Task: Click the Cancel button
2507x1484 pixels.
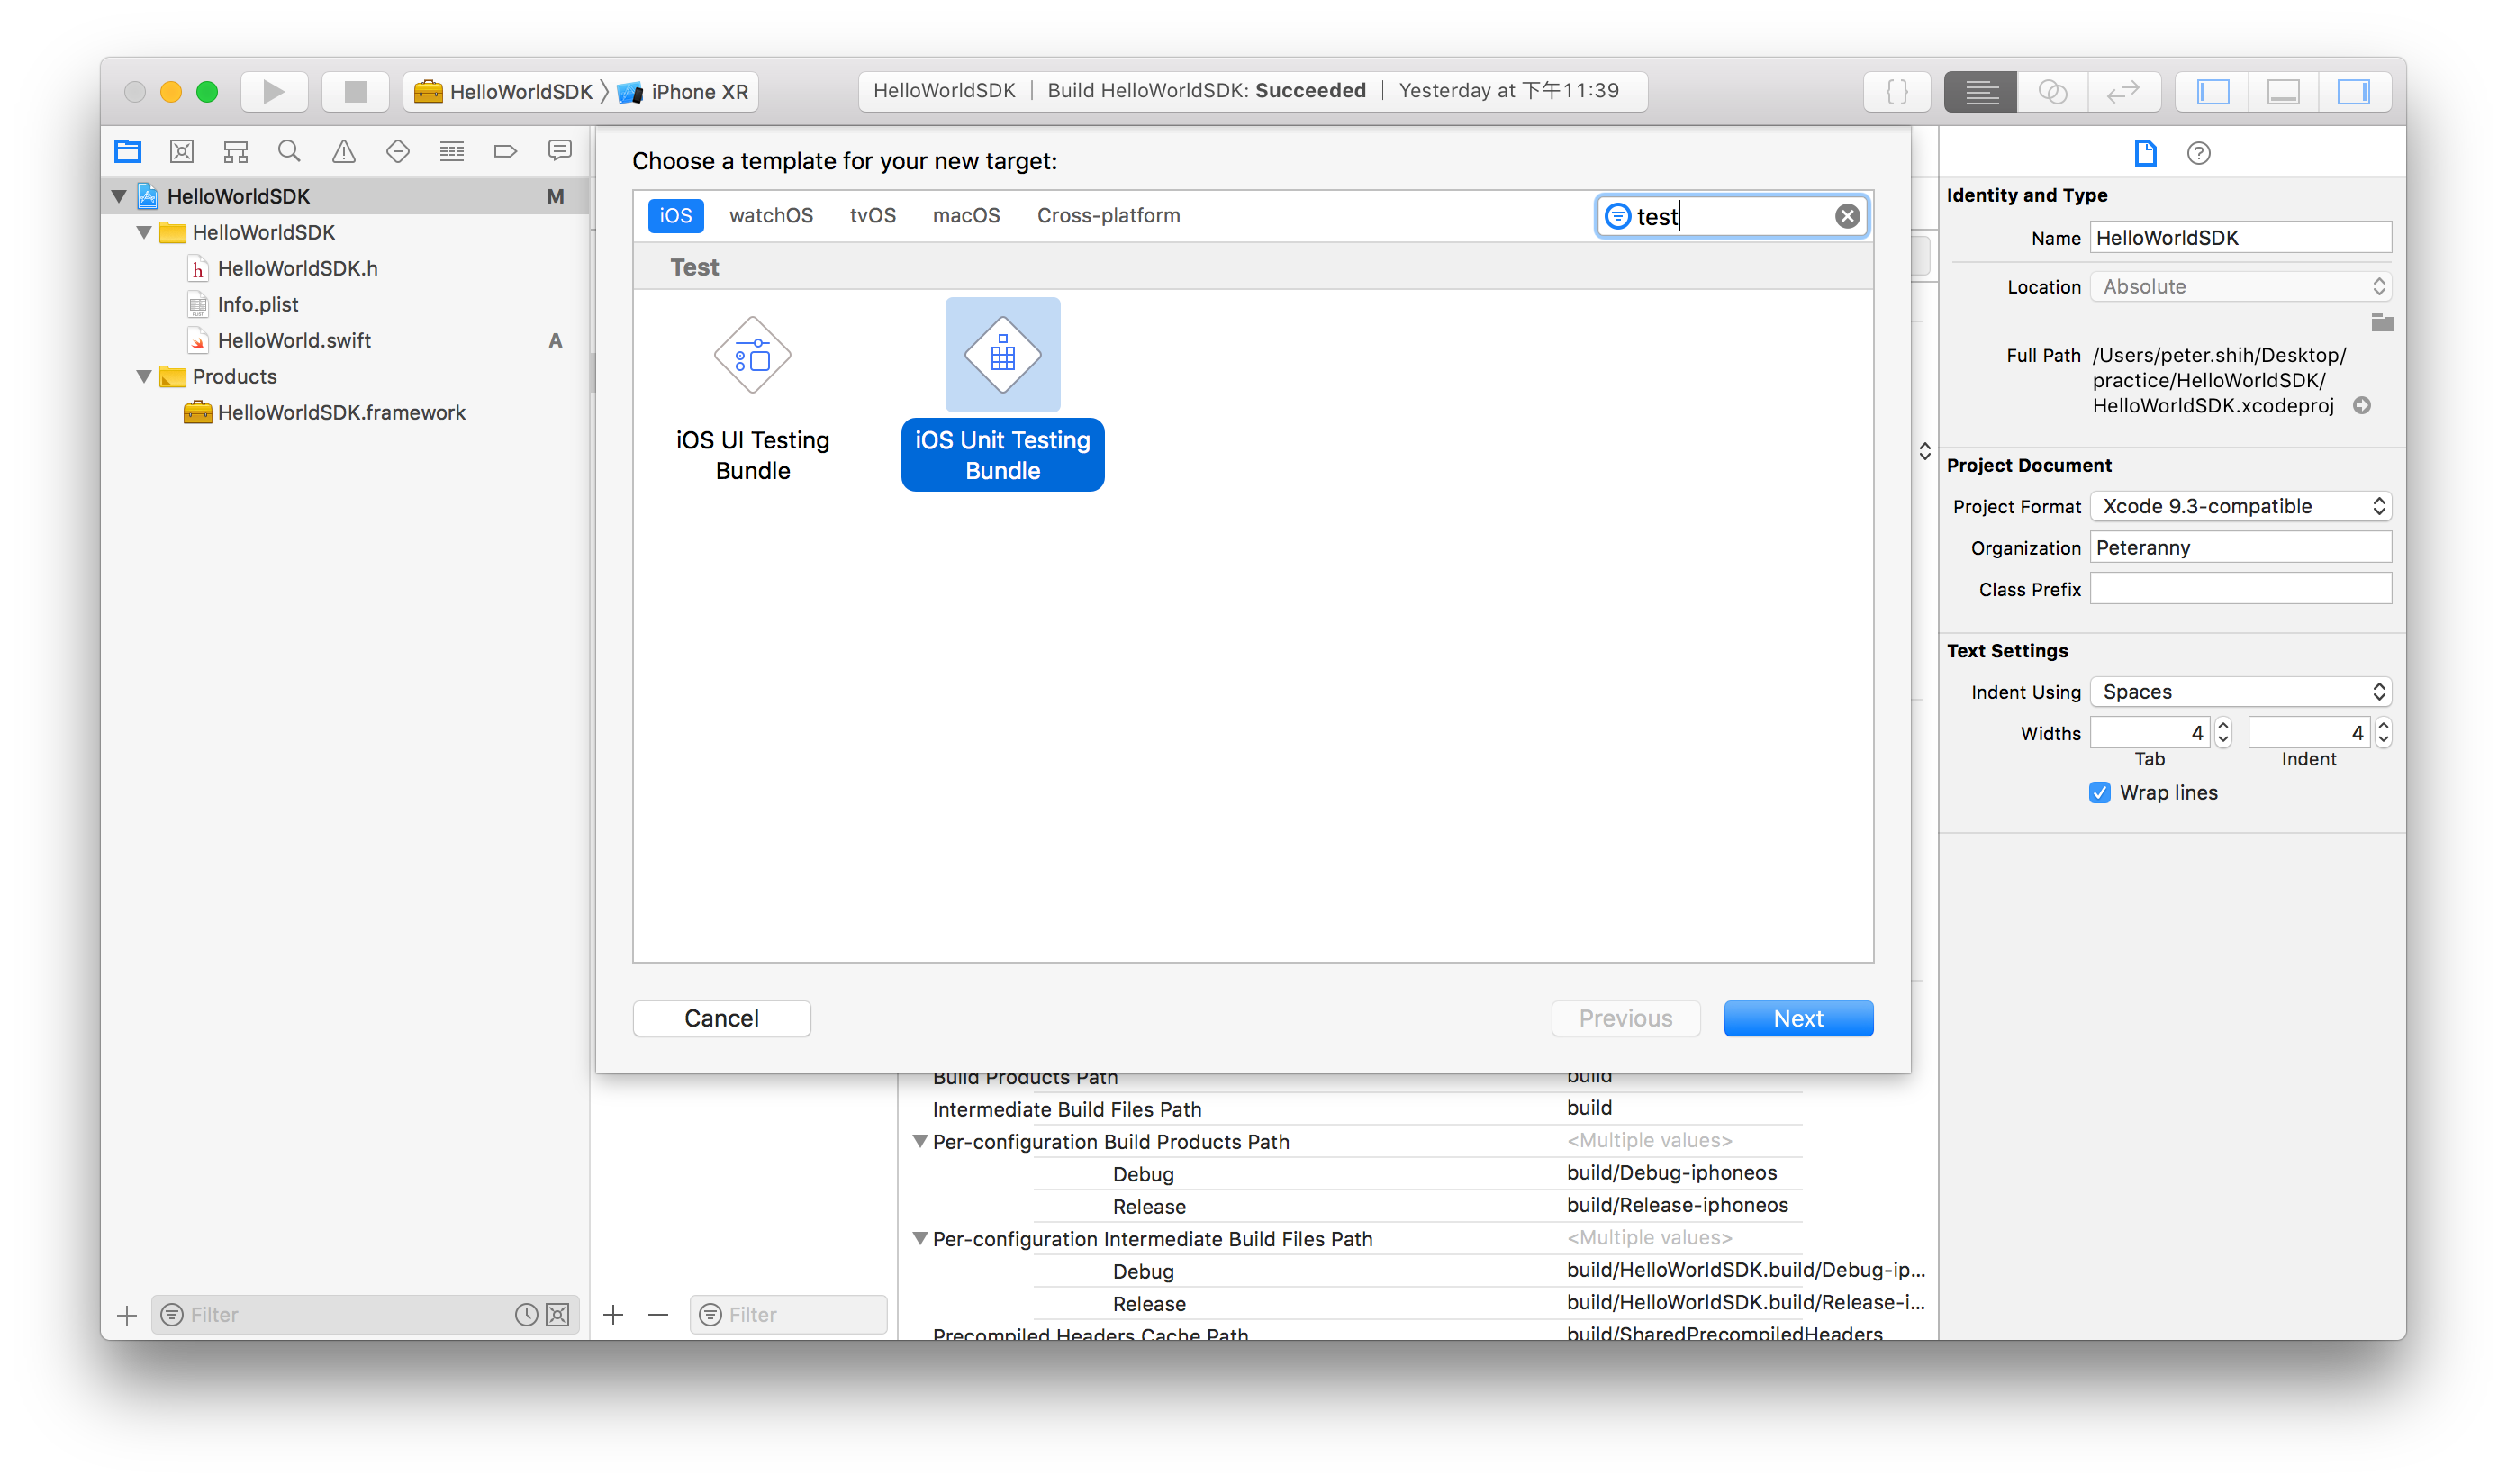Action: point(721,1018)
